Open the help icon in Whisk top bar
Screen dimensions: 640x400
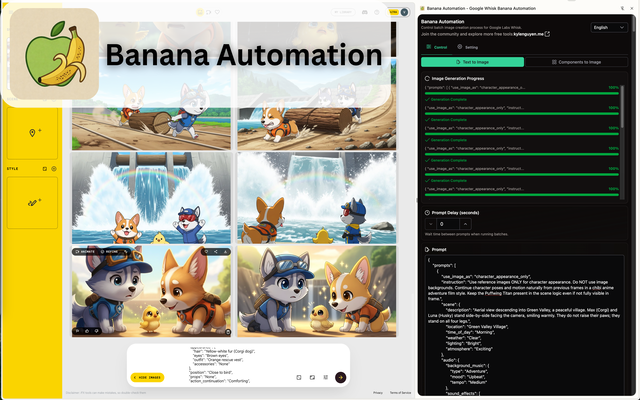[x=377, y=12]
